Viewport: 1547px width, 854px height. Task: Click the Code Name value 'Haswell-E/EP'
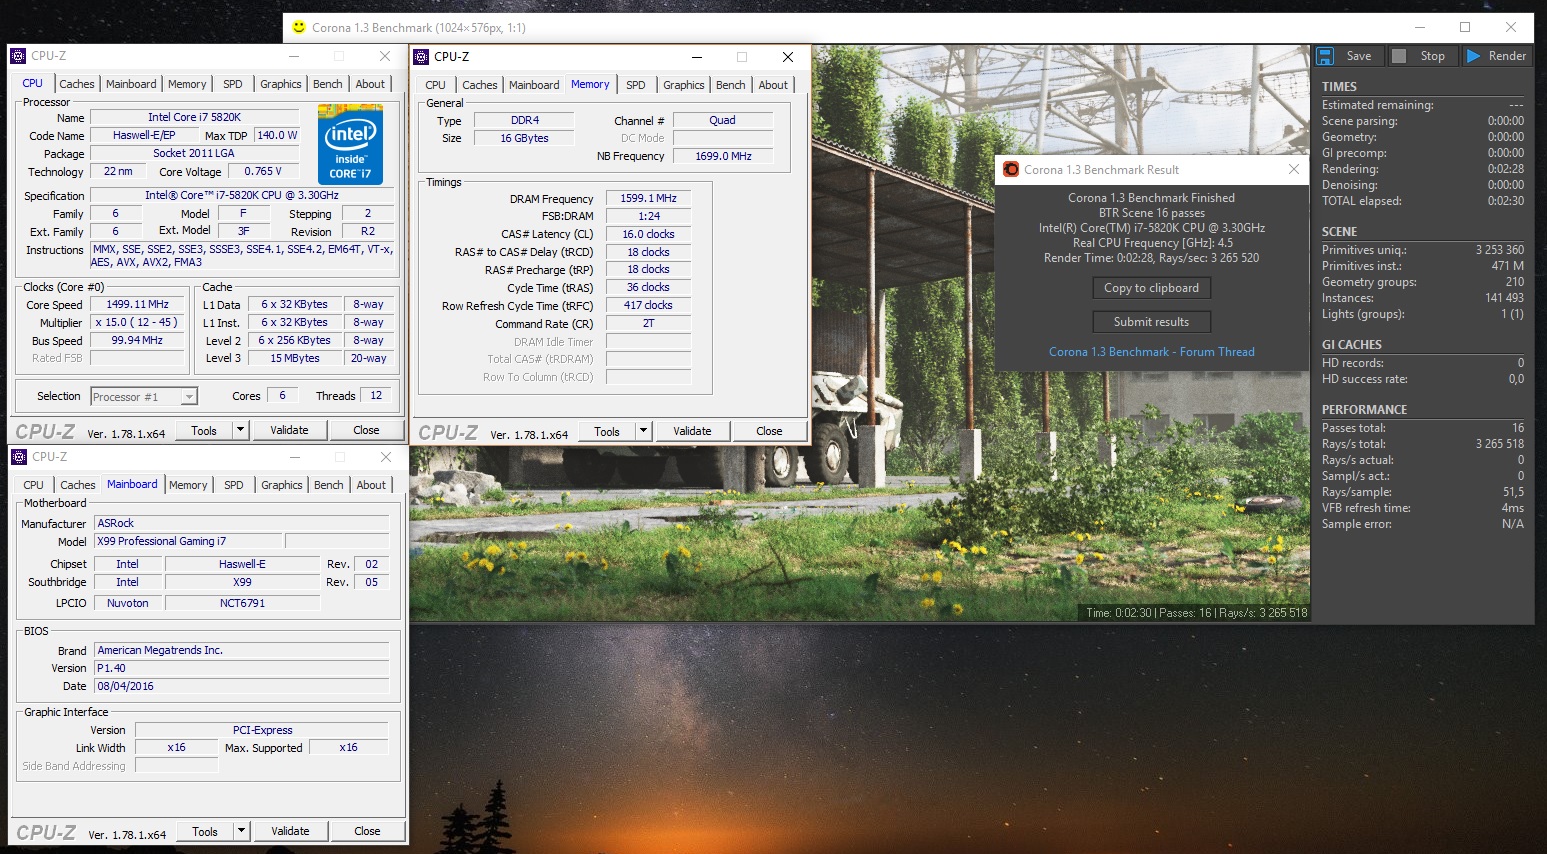[x=144, y=135]
